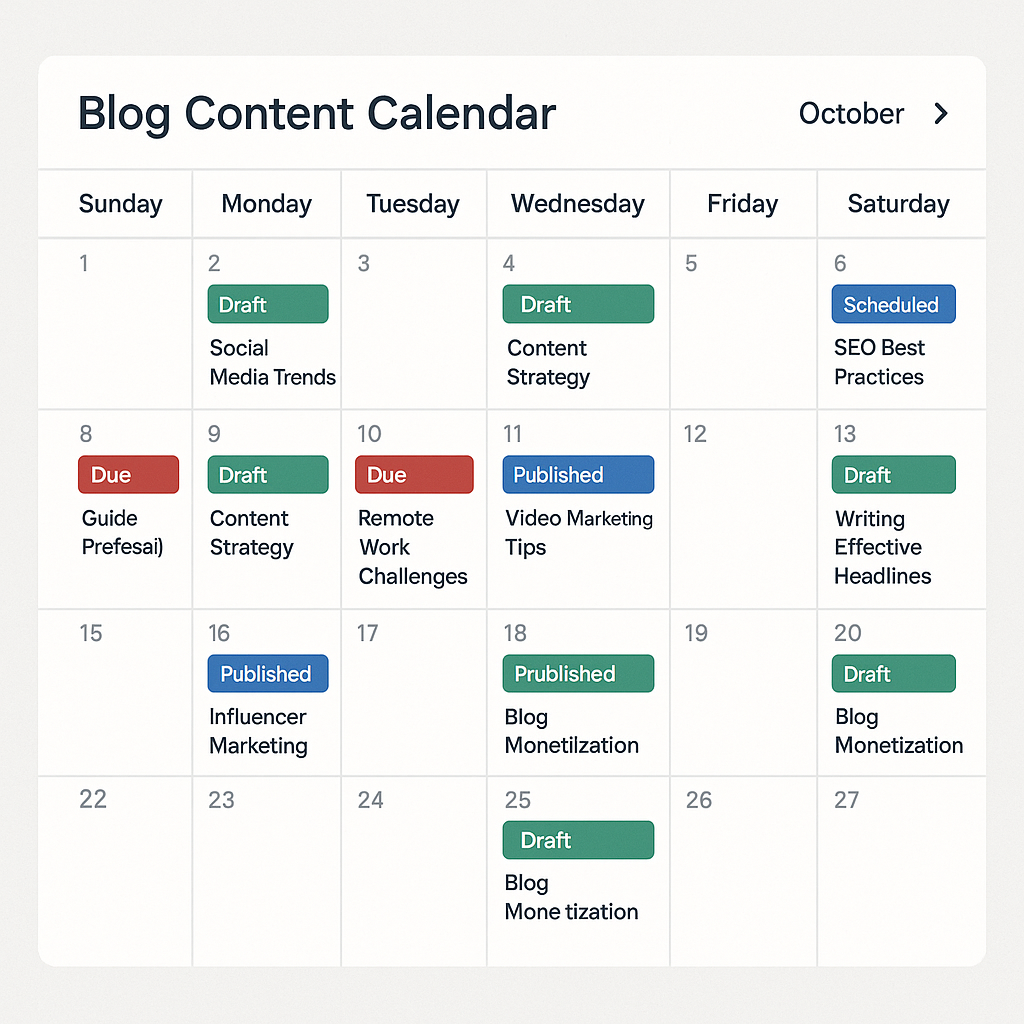Click the green Draft swatch on Content Strategy, October 9
The image size is (1024, 1024).
267,474
